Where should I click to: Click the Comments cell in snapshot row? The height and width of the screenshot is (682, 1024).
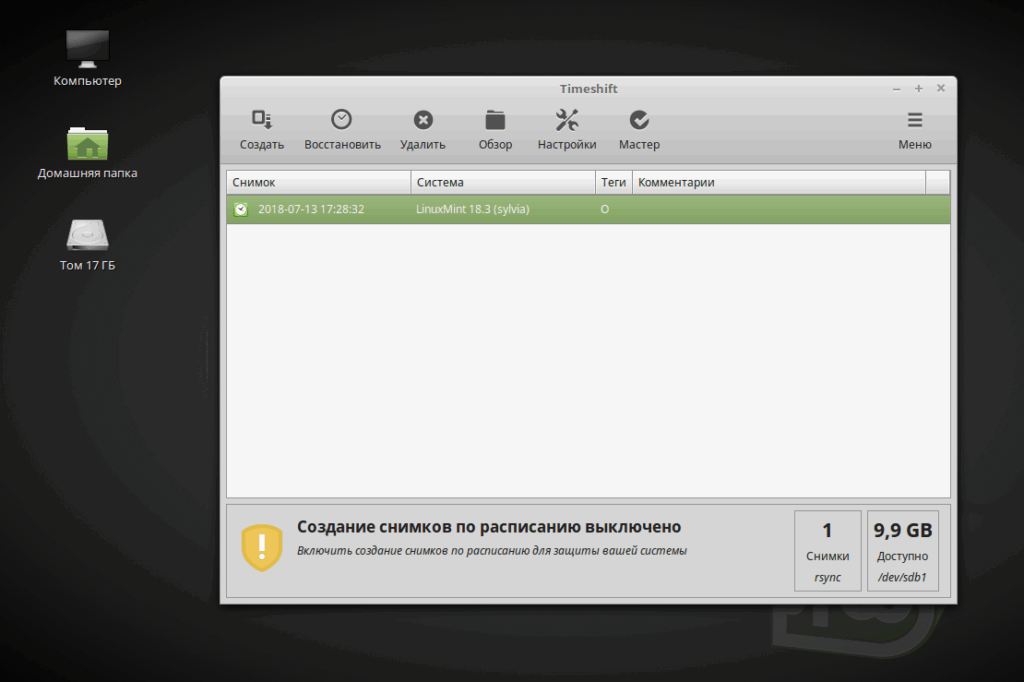[779, 209]
